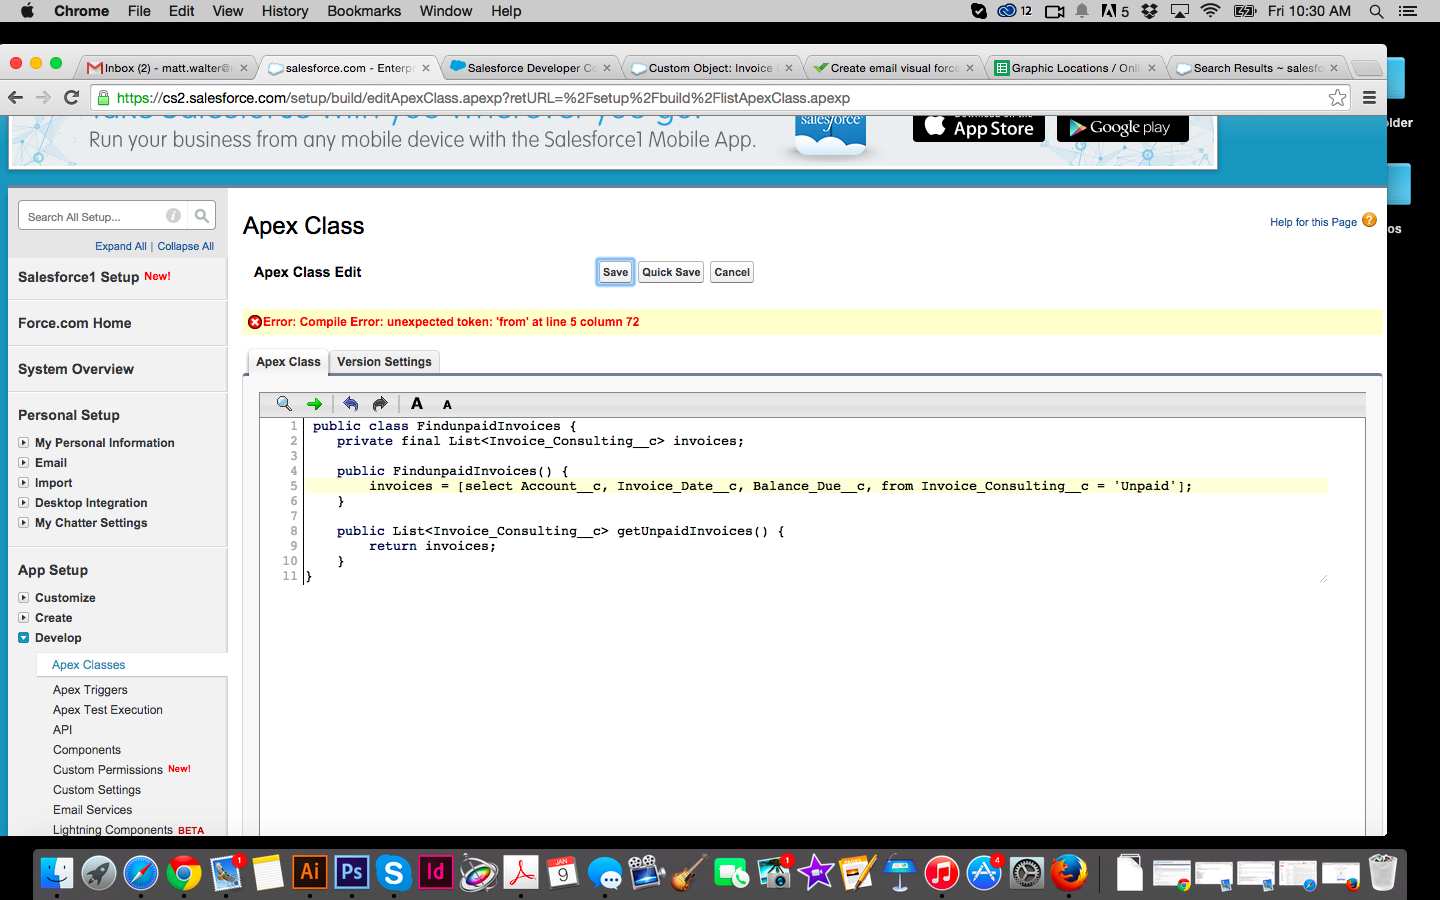This screenshot has height=900, width=1440.
Task: Bookmark page with the star icon
Action: [x=1337, y=98]
